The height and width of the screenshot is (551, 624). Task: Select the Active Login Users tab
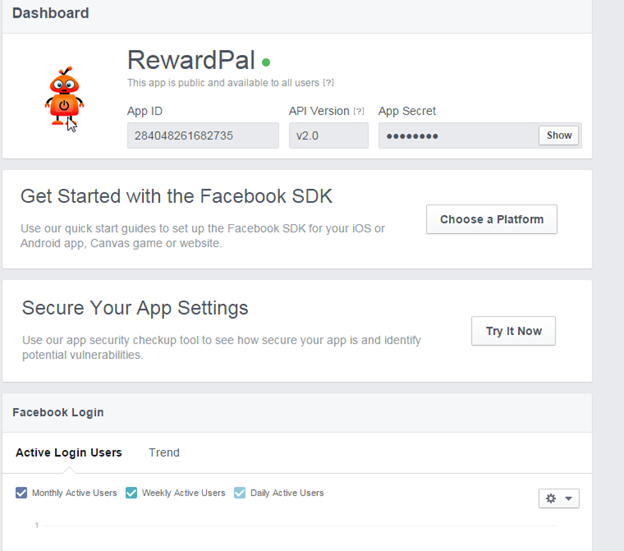tap(69, 452)
